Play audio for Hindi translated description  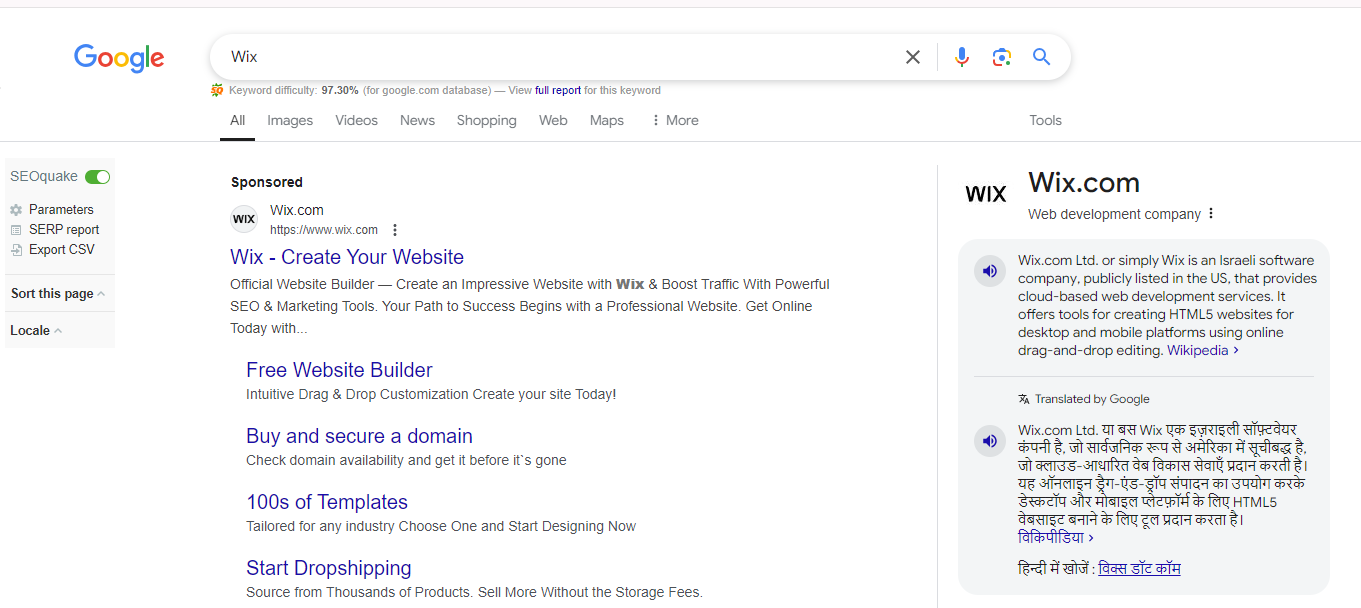tap(989, 441)
